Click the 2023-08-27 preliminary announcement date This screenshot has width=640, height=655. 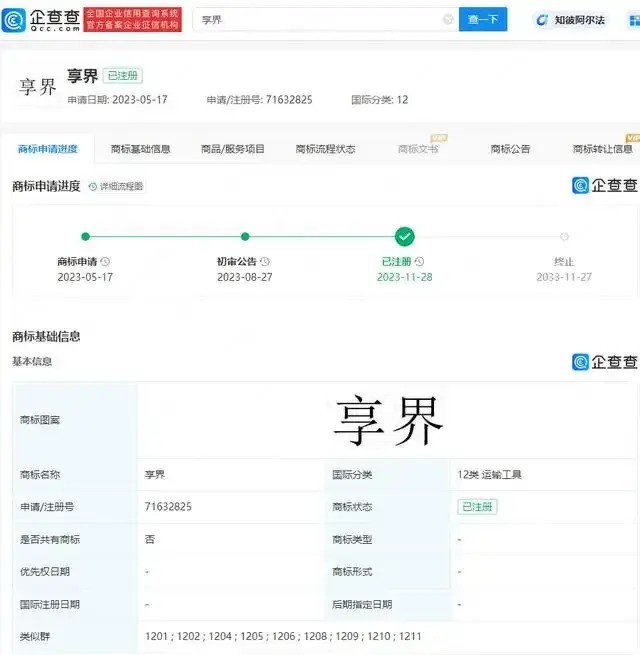coord(245,277)
